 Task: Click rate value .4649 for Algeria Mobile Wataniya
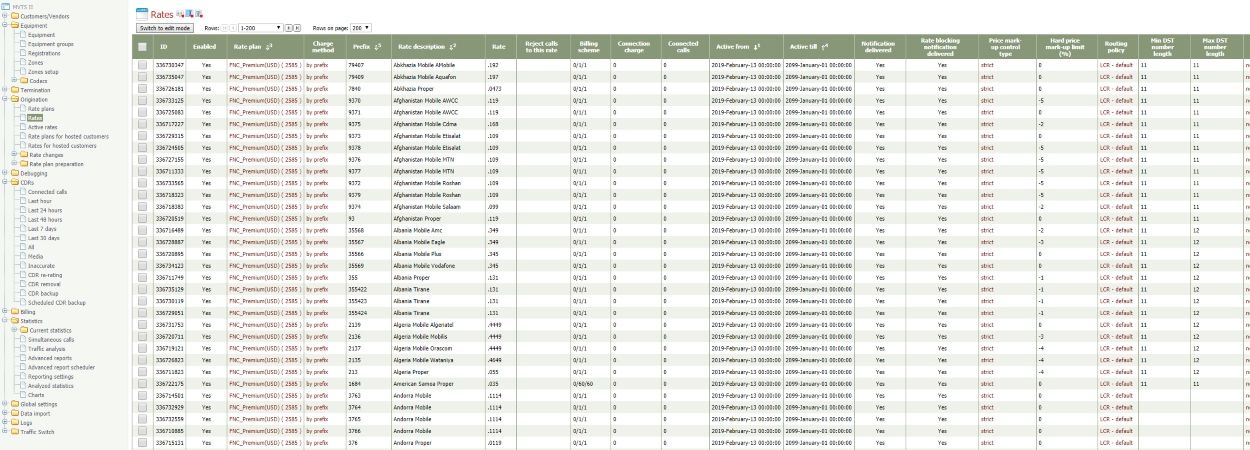[x=493, y=359]
